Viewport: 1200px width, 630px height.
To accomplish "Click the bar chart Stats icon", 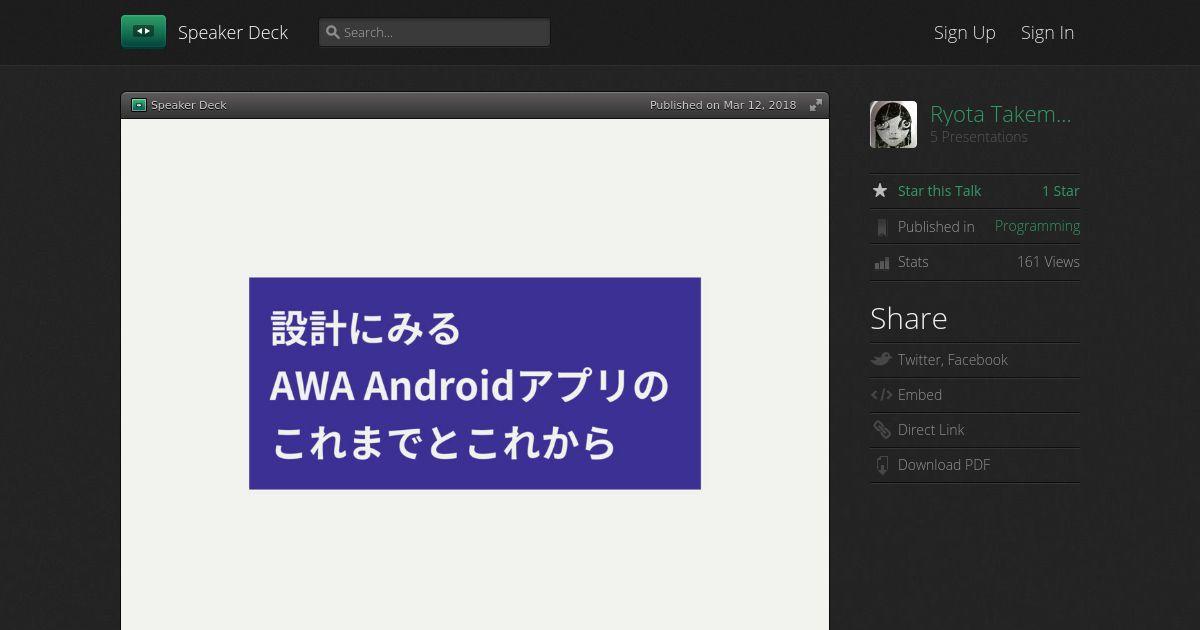I will tap(881, 262).
